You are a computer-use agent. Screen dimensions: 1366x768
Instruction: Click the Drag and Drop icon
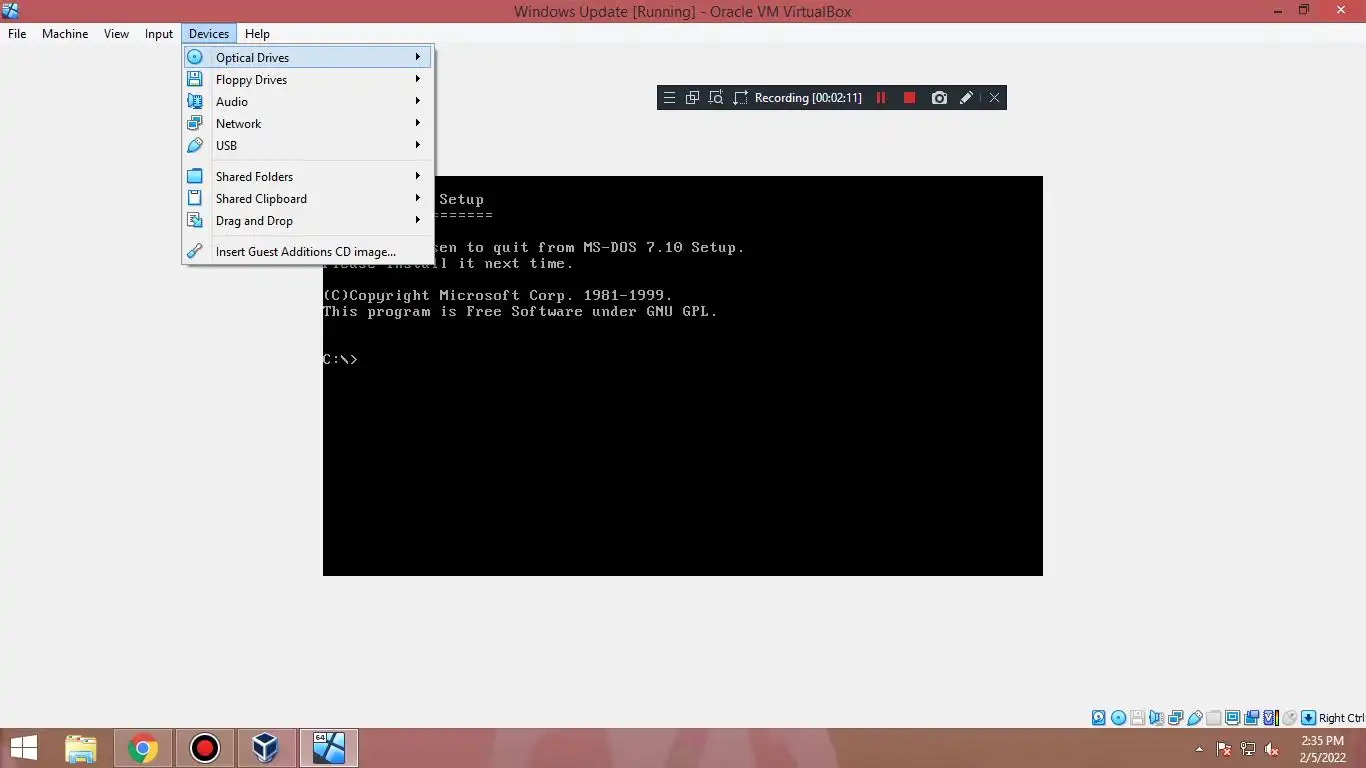coord(195,220)
